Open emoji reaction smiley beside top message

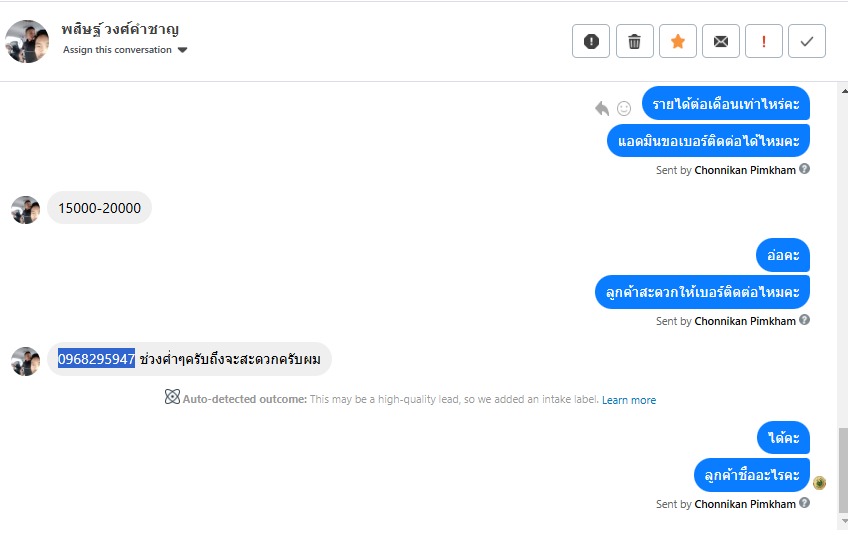(624, 108)
